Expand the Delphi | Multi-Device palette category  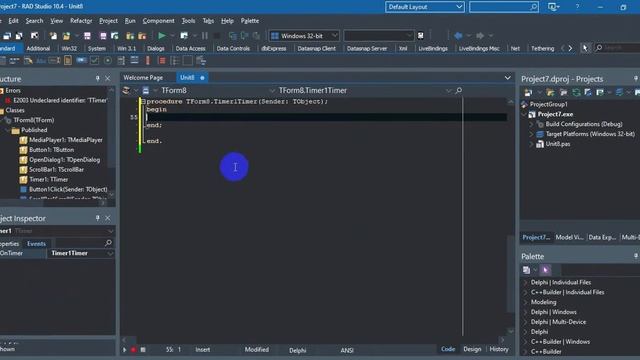pos(526,322)
